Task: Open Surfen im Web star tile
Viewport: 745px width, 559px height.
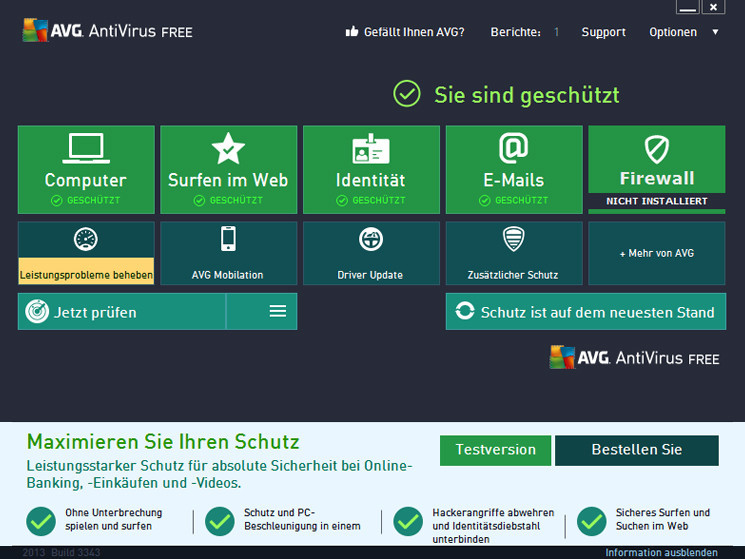Action: [x=228, y=169]
